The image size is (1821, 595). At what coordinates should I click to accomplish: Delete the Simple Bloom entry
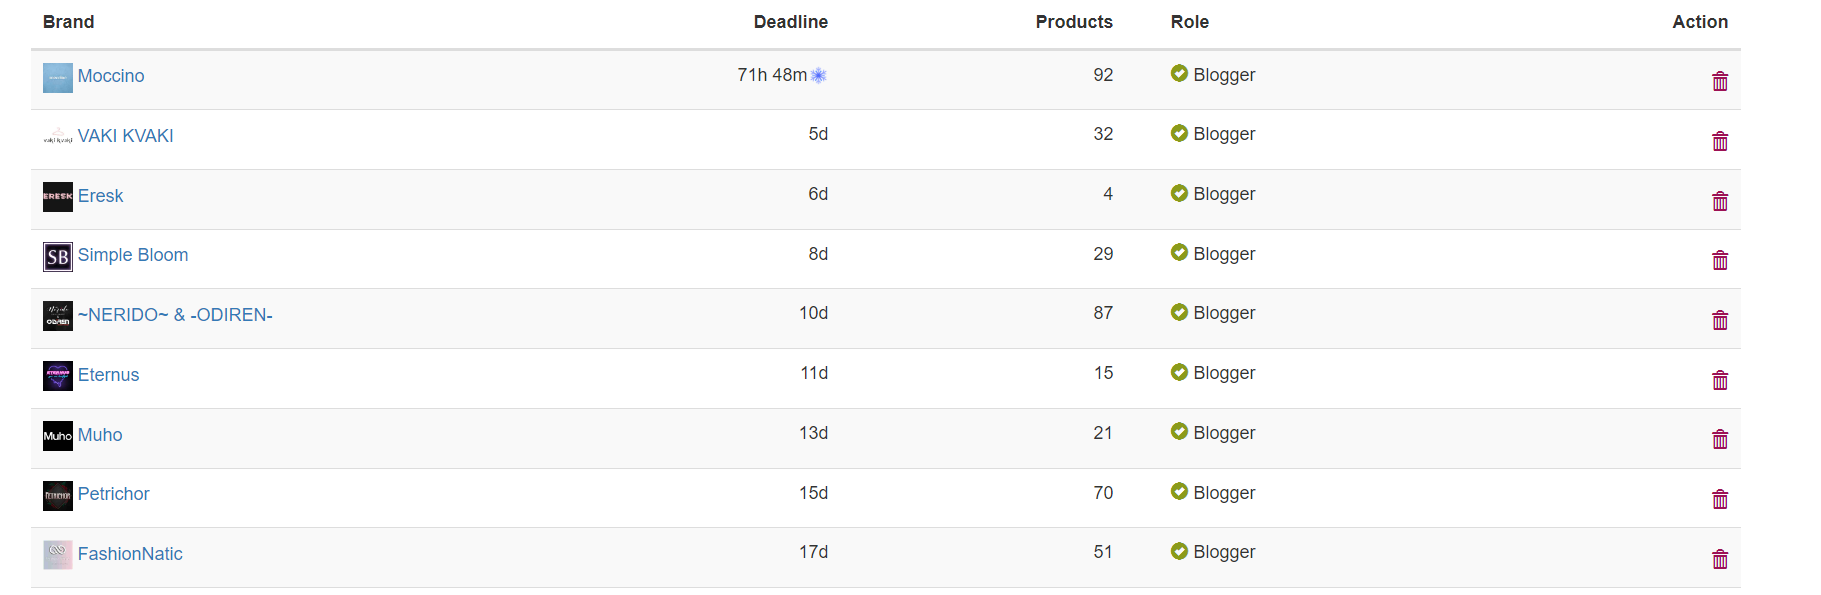[1719, 260]
